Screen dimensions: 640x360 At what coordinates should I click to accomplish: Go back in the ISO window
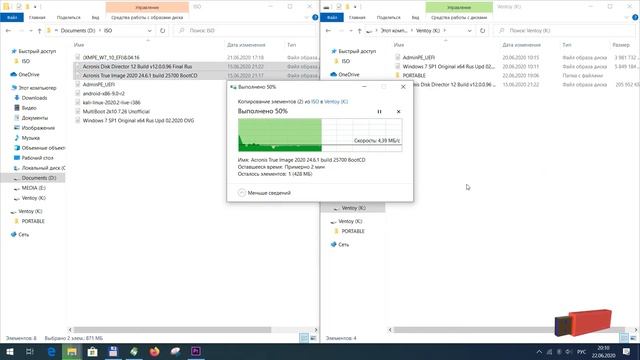(8, 31)
